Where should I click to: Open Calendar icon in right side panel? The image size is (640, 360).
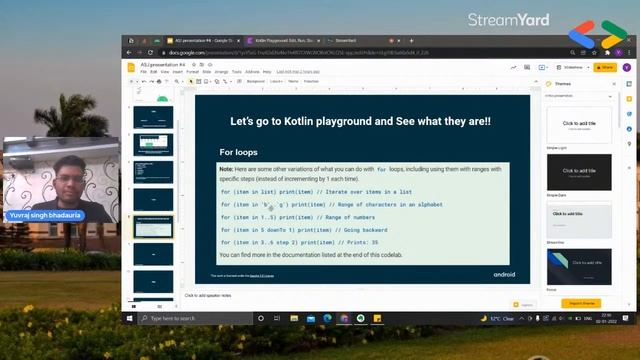pyautogui.click(x=629, y=84)
